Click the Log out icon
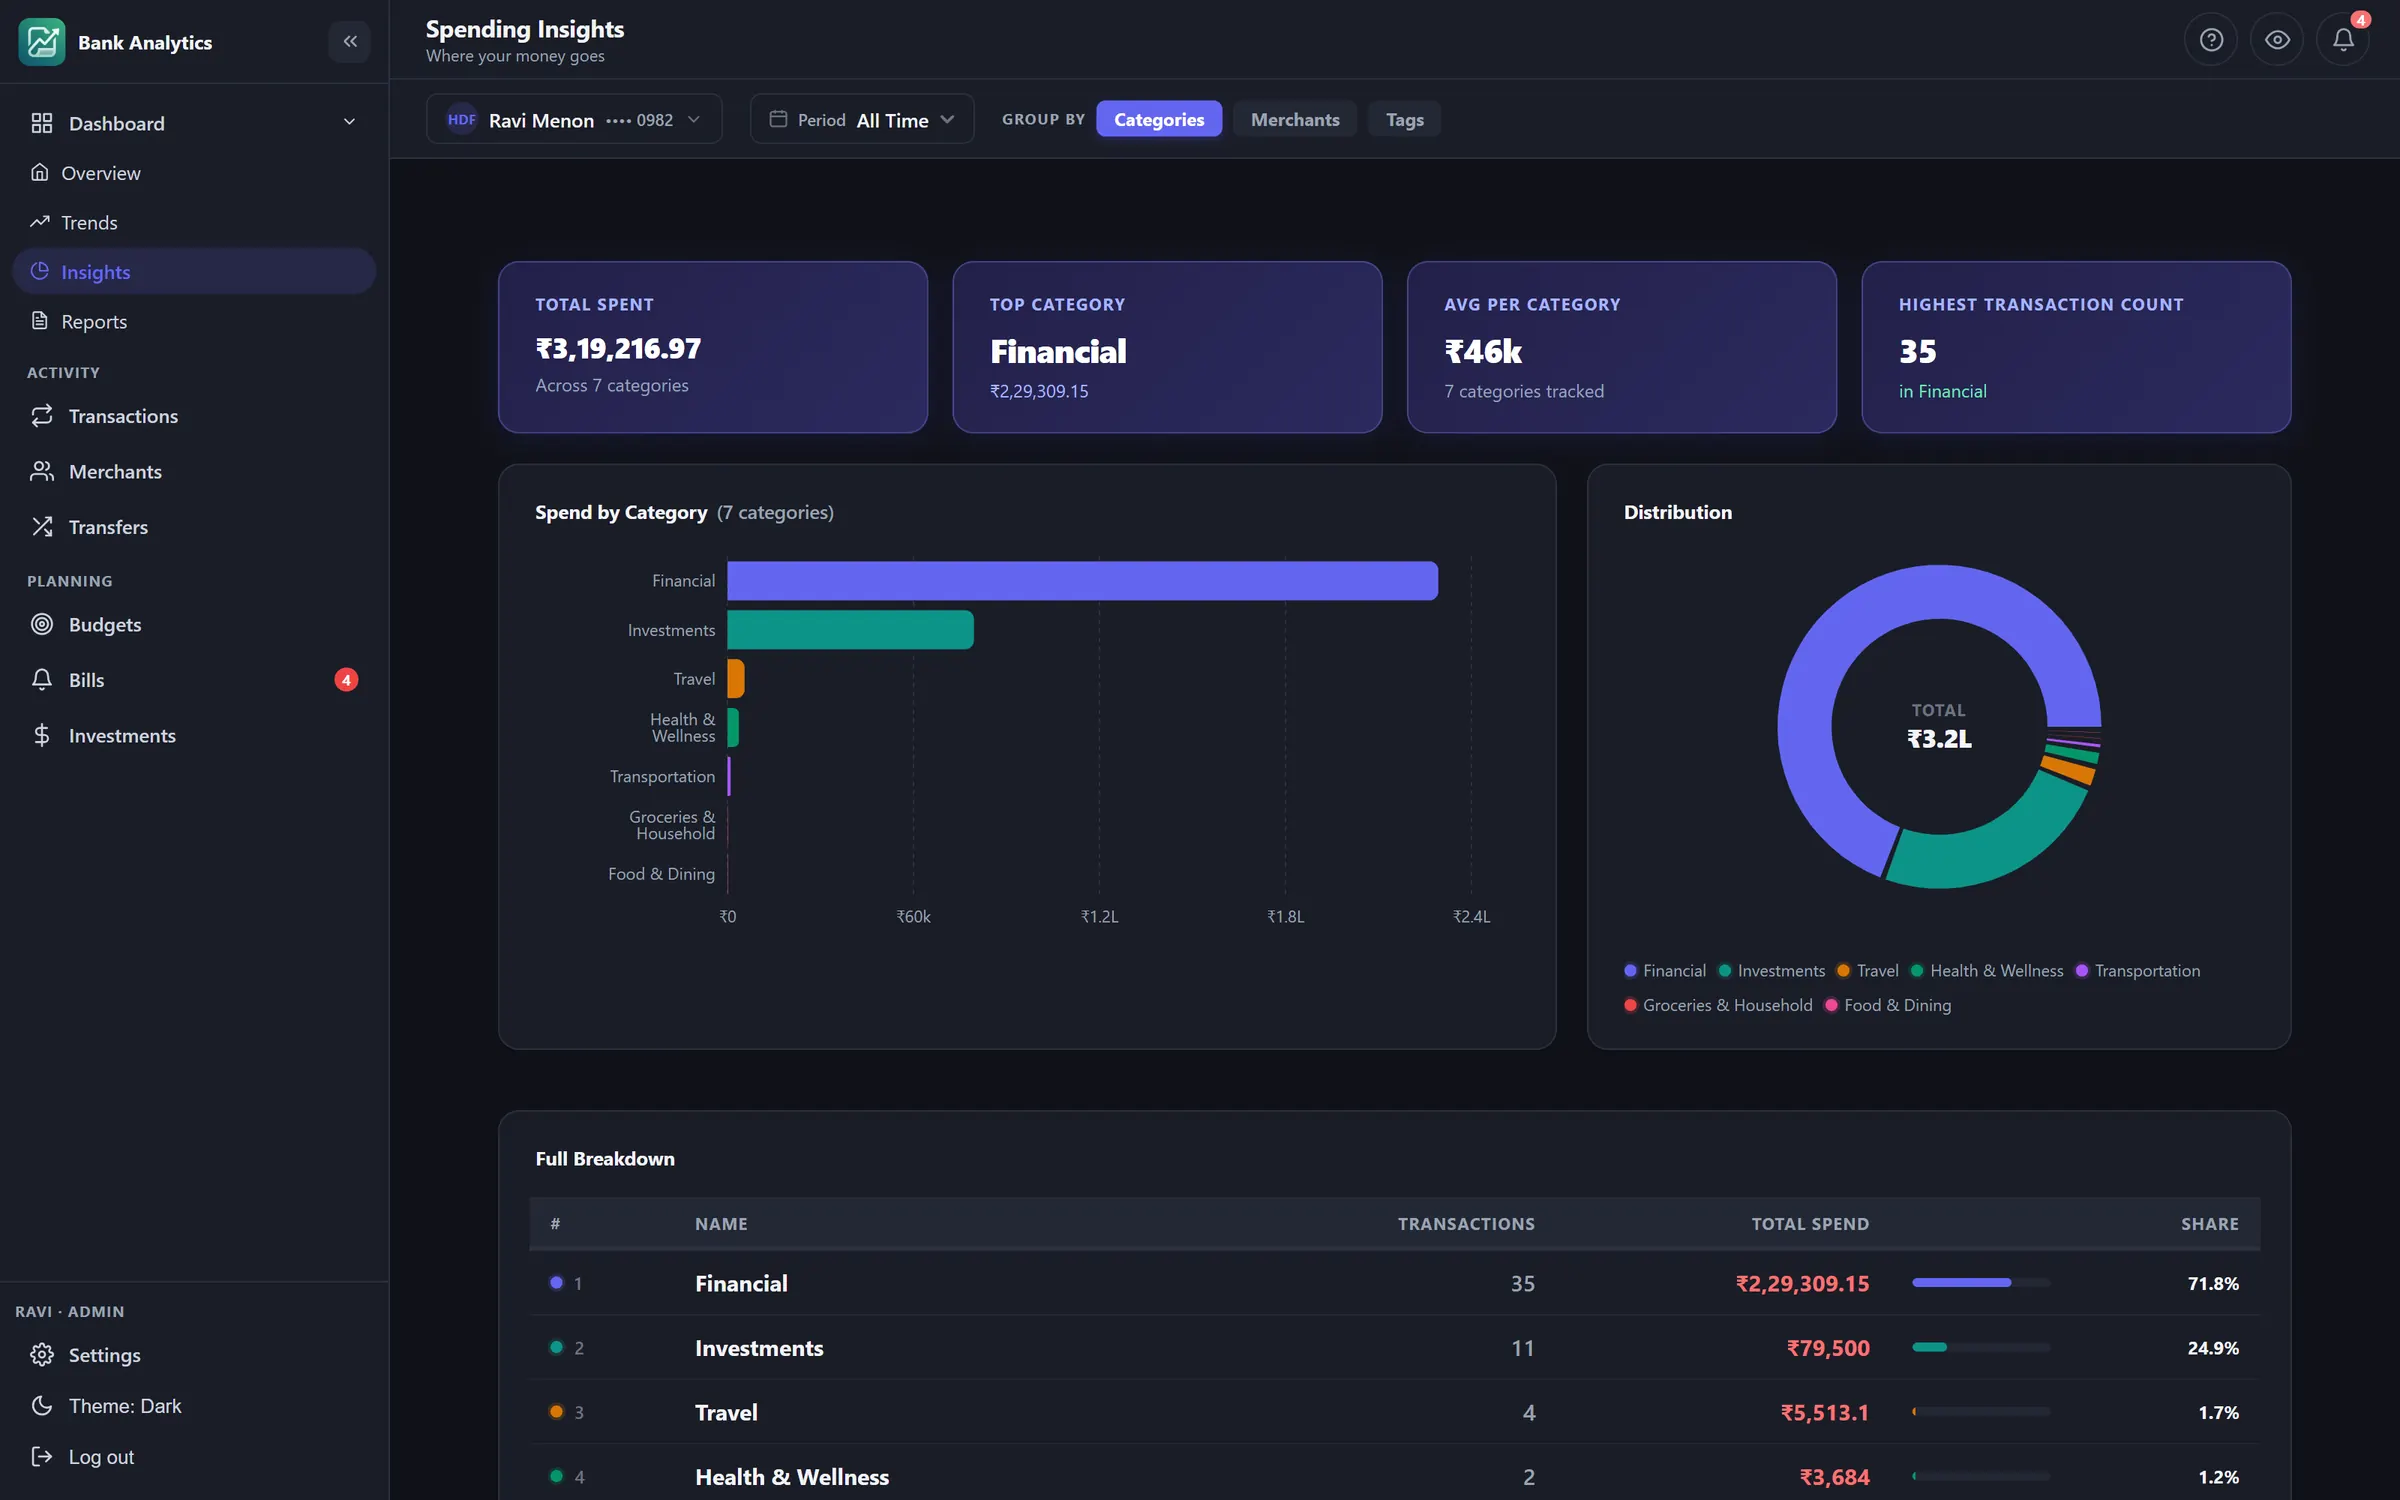Image resolution: width=2400 pixels, height=1500 pixels. (42, 1457)
